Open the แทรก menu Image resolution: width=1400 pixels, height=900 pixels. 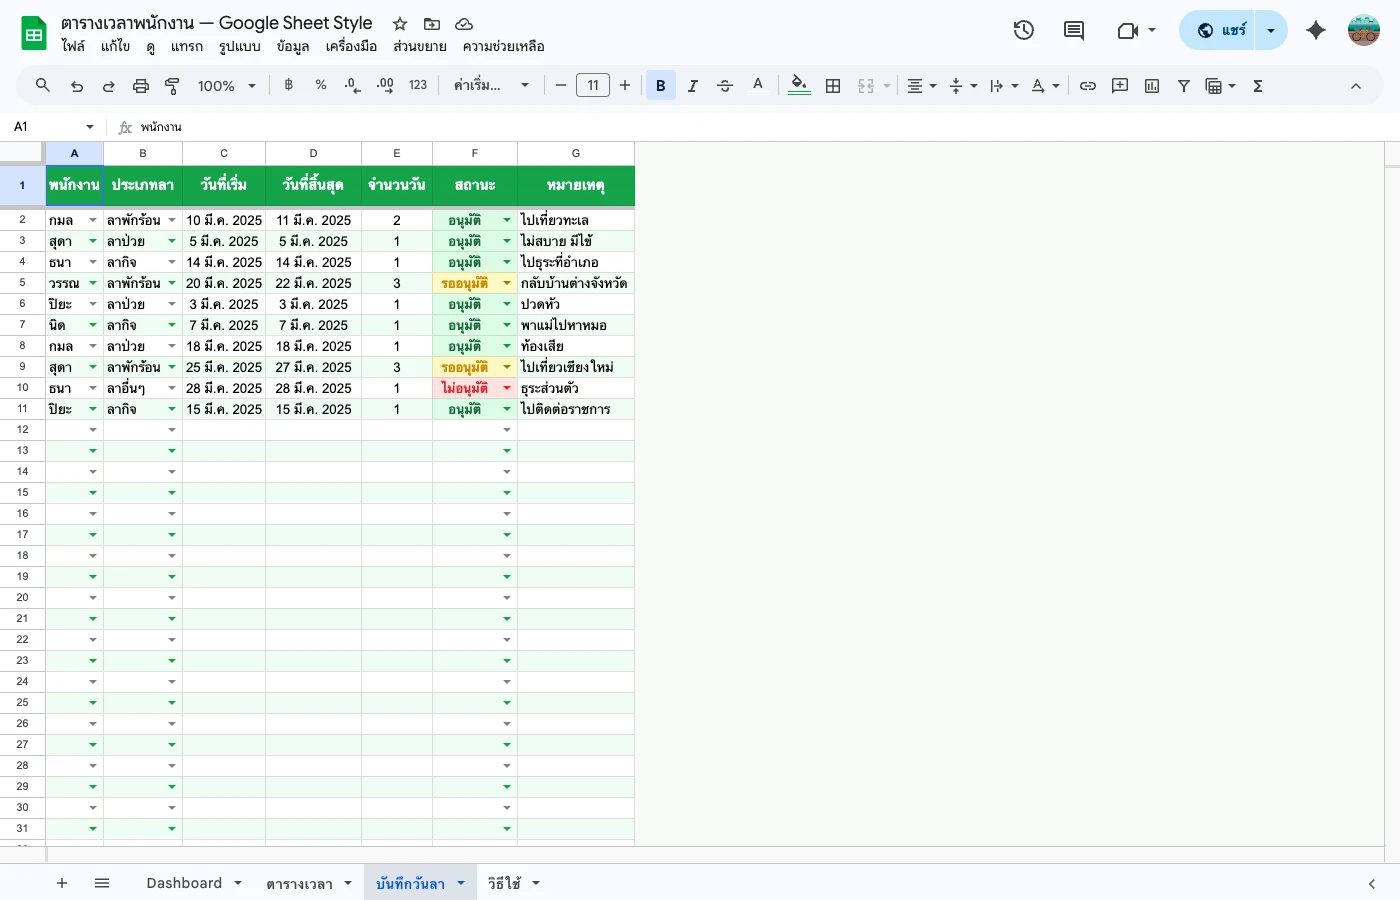click(187, 46)
